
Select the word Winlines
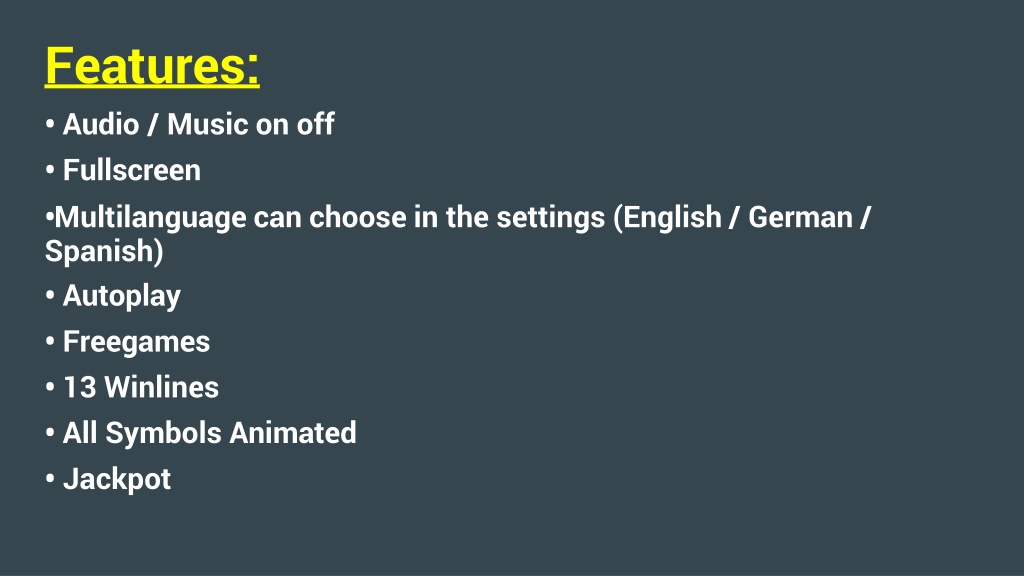[x=161, y=387]
